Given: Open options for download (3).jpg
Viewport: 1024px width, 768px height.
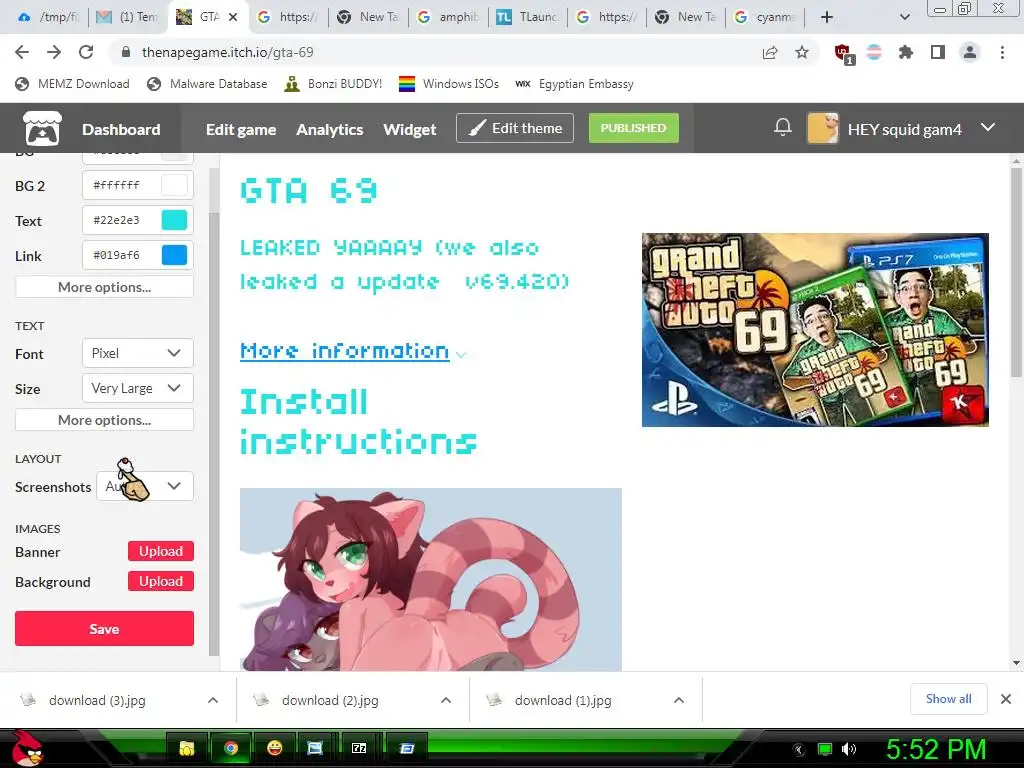Looking at the screenshot, I should [213, 700].
